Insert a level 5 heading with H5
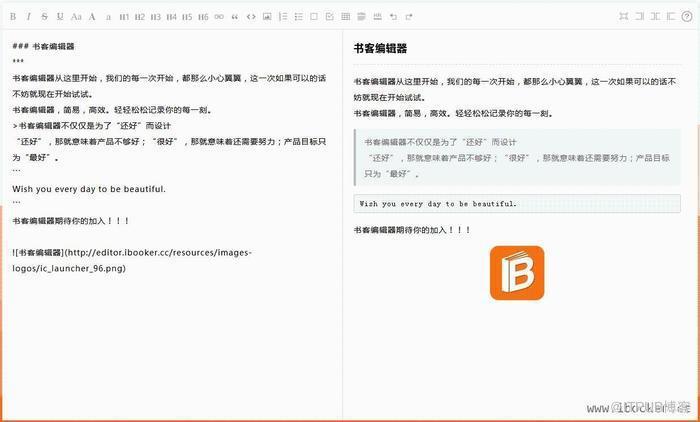This screenshot has width=700, height=422. pos(187,17)
